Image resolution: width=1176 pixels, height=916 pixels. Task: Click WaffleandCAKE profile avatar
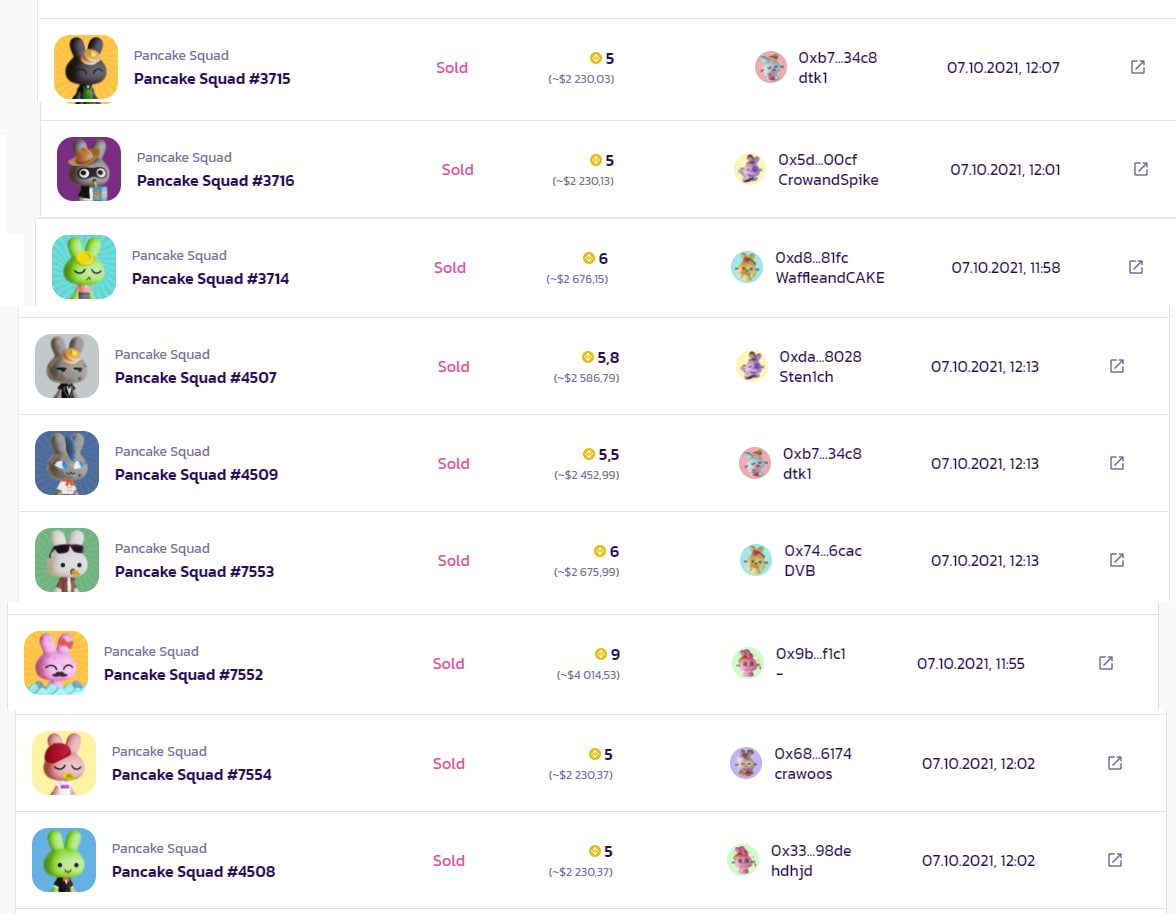point(746,267)
